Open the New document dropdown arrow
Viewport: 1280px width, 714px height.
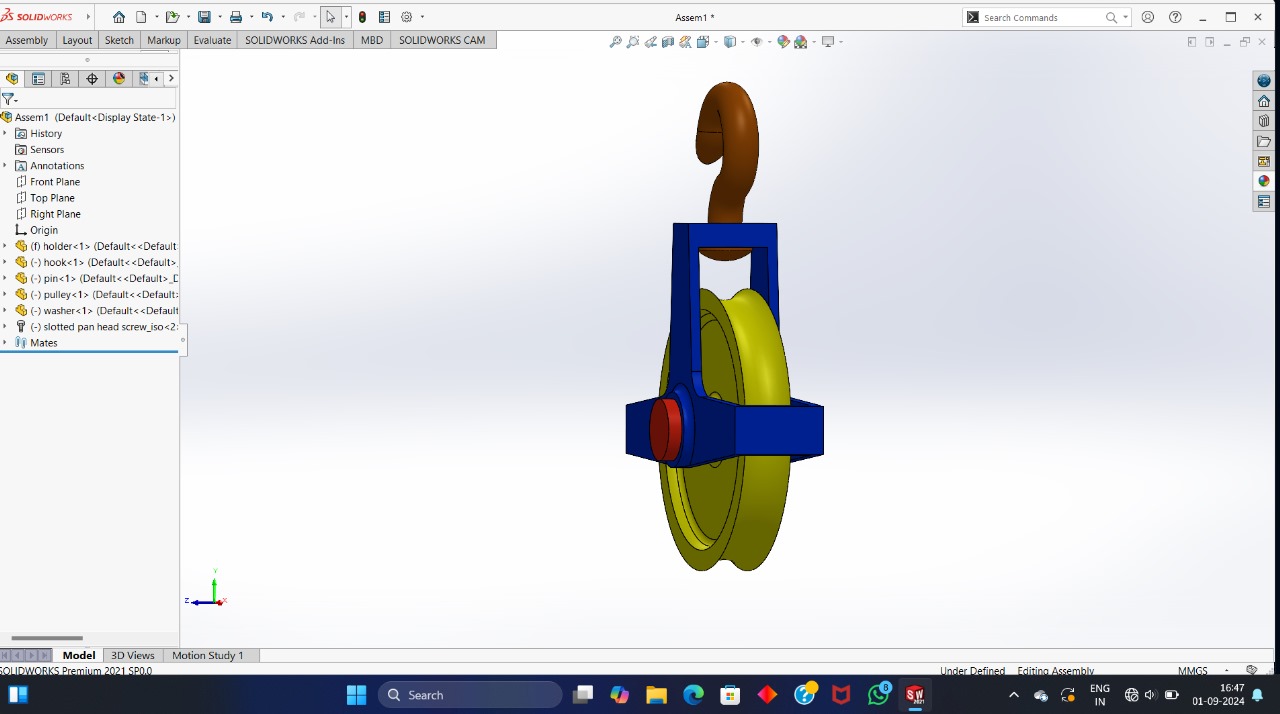click(x=156, y=17)
